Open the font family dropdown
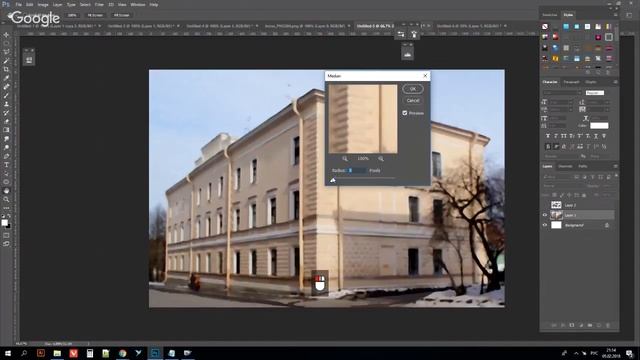 point(580,93)
